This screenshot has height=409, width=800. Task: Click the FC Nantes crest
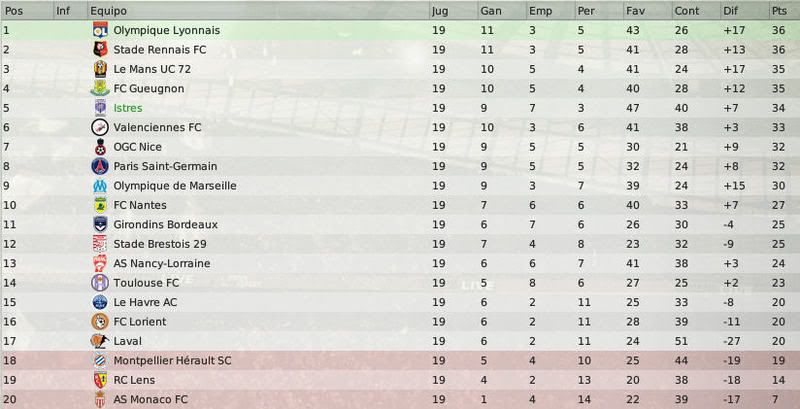100,205
